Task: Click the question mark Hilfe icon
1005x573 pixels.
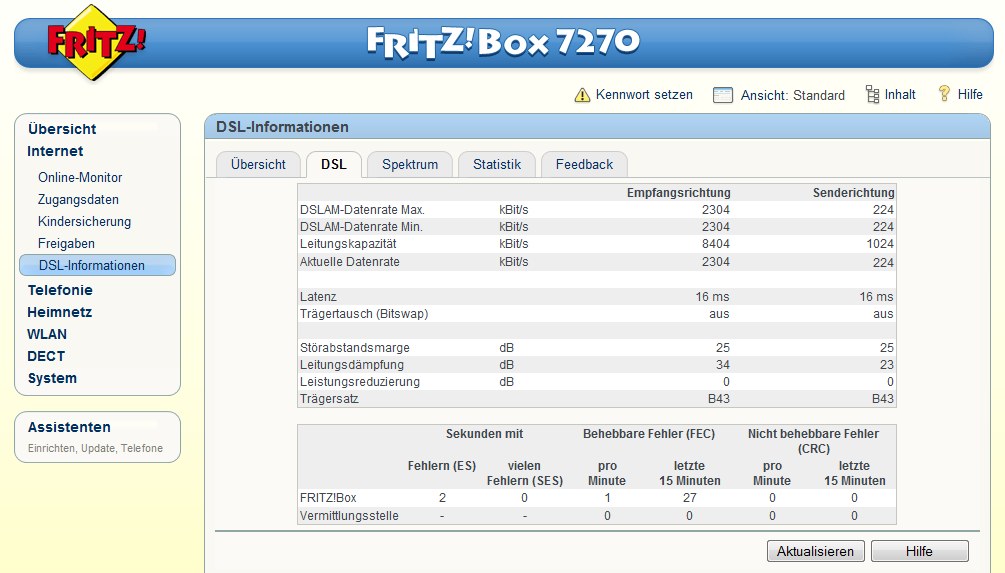Action: coord(944,94)
